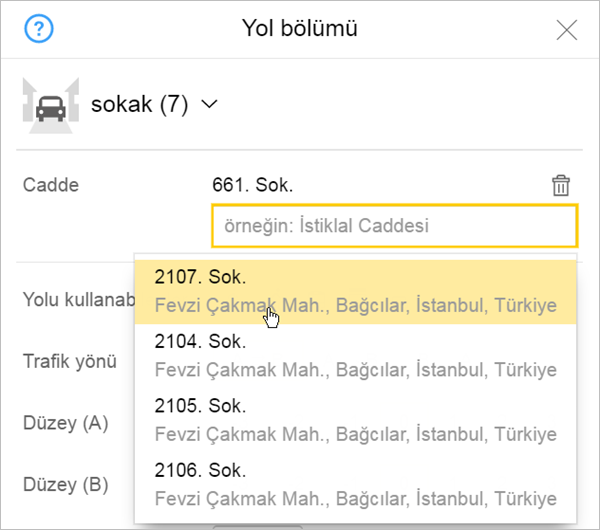Select suggestion 2104. Sok.
Viewport: 600px width, 530px height.
click(355, 356)
